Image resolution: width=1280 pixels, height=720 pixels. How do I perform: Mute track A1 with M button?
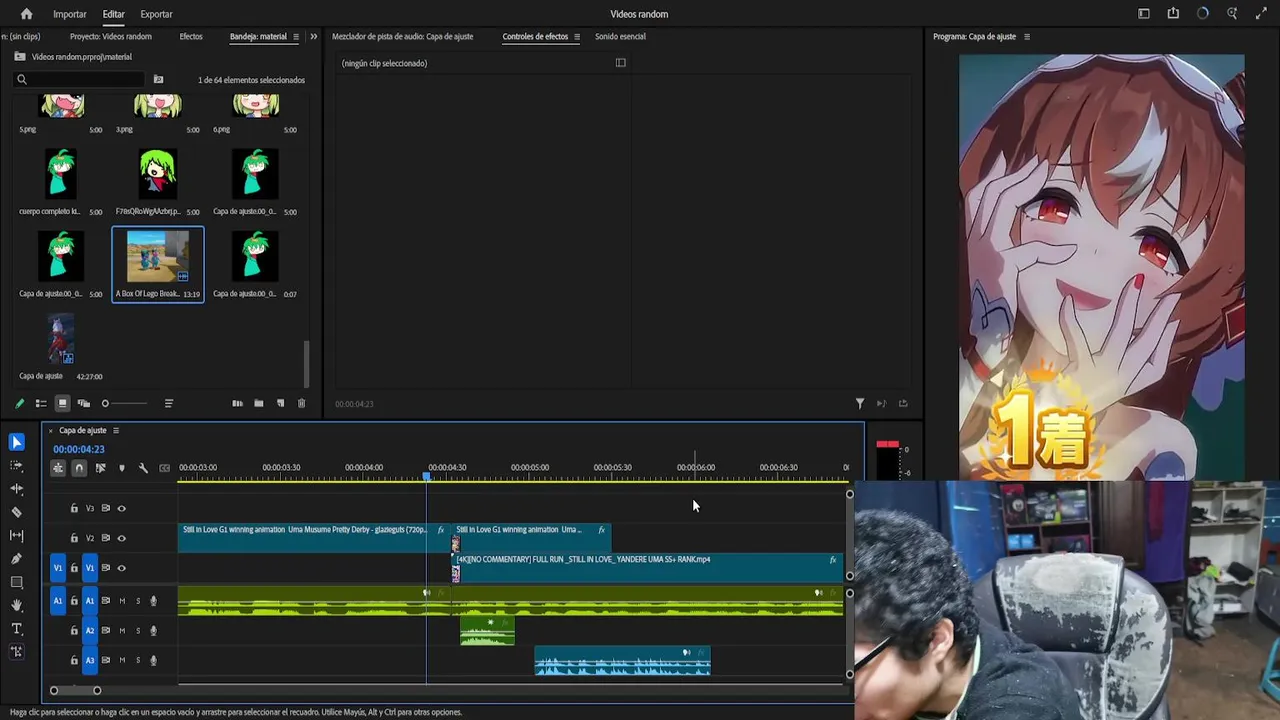tap(122, 601)
